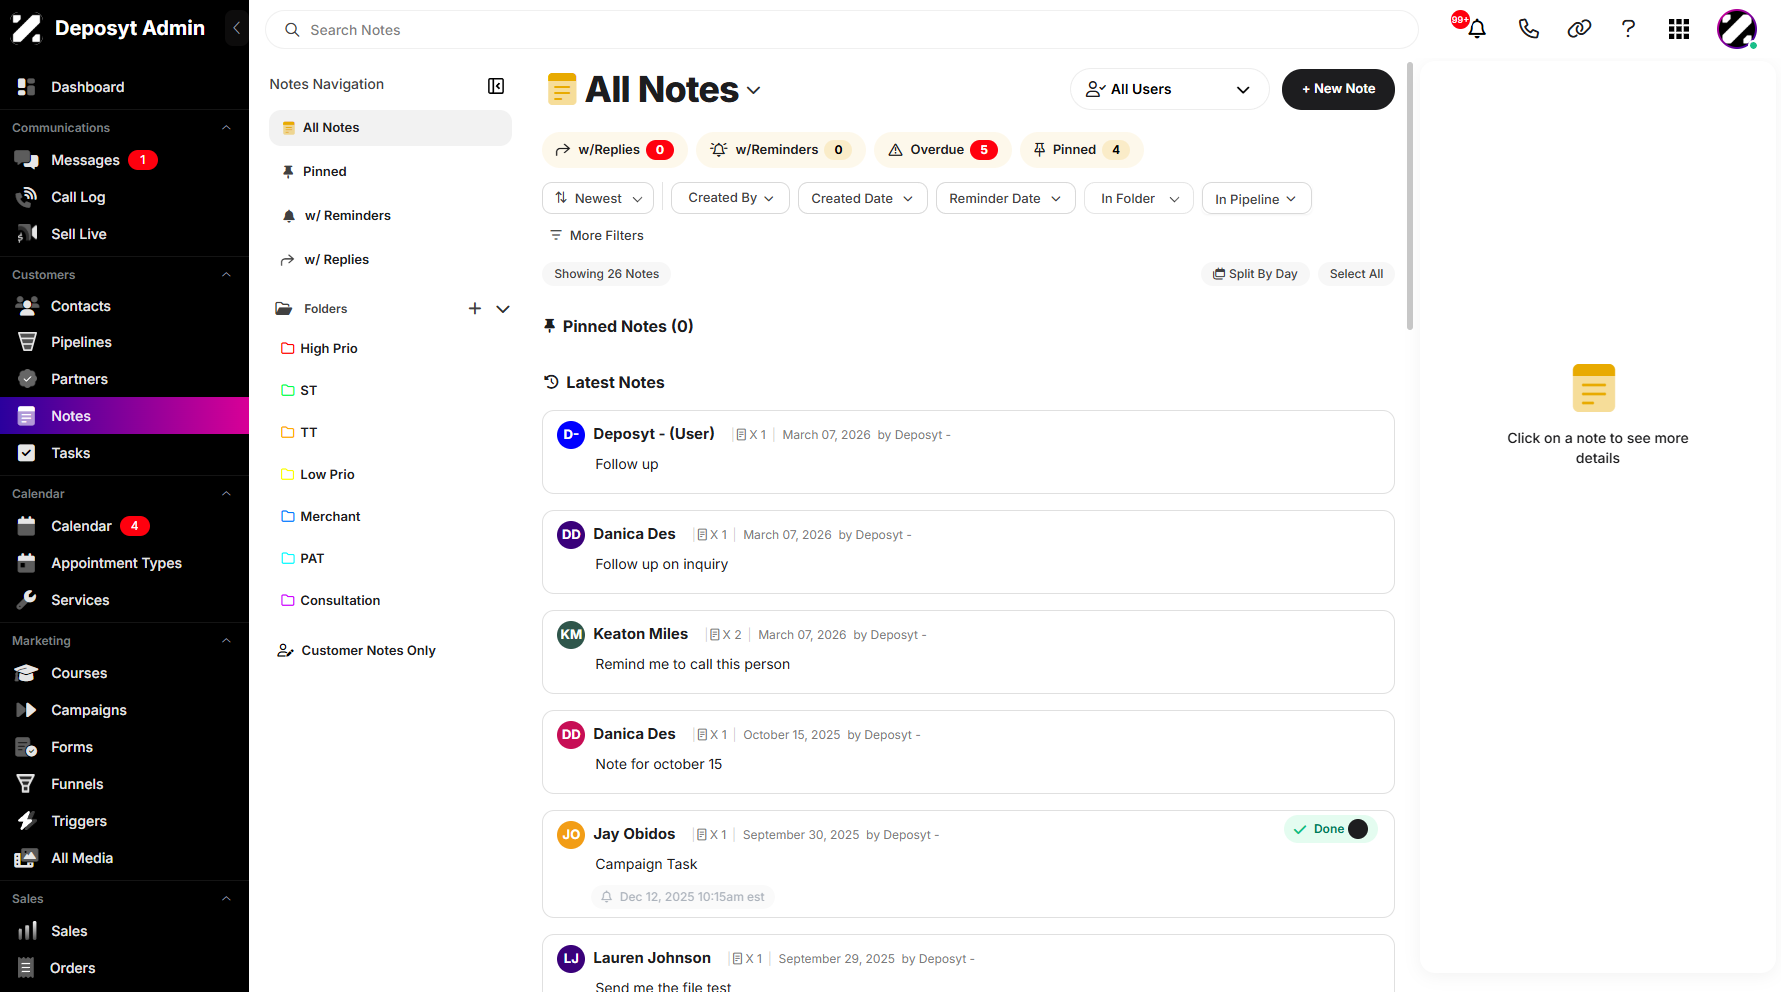
Task: Toggle the w/Reminders filter chip
Action: 781,150
